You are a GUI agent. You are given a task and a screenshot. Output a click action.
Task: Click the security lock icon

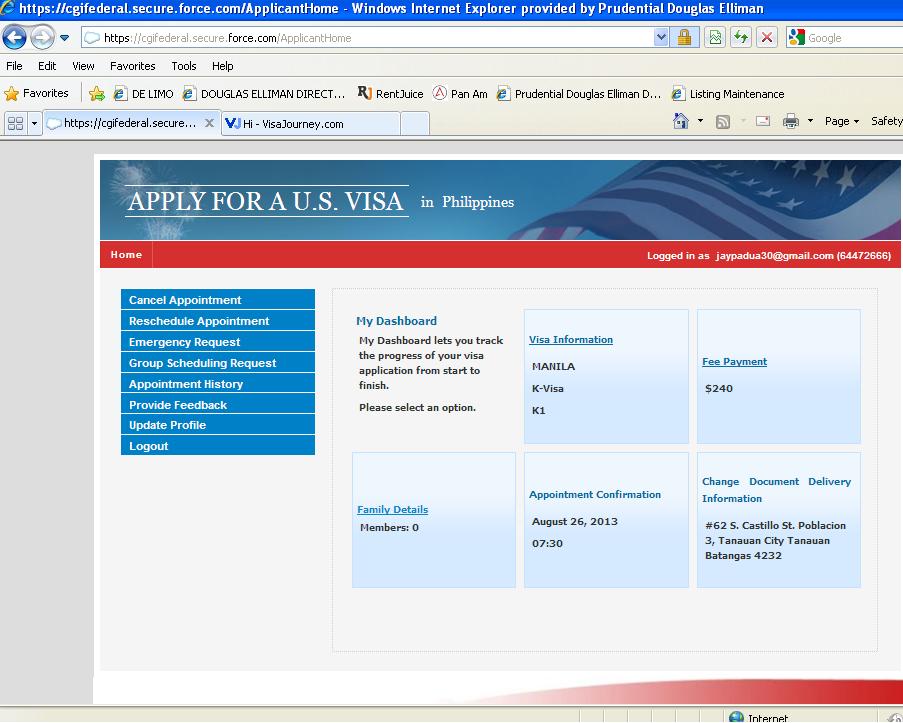coord(684,38)
